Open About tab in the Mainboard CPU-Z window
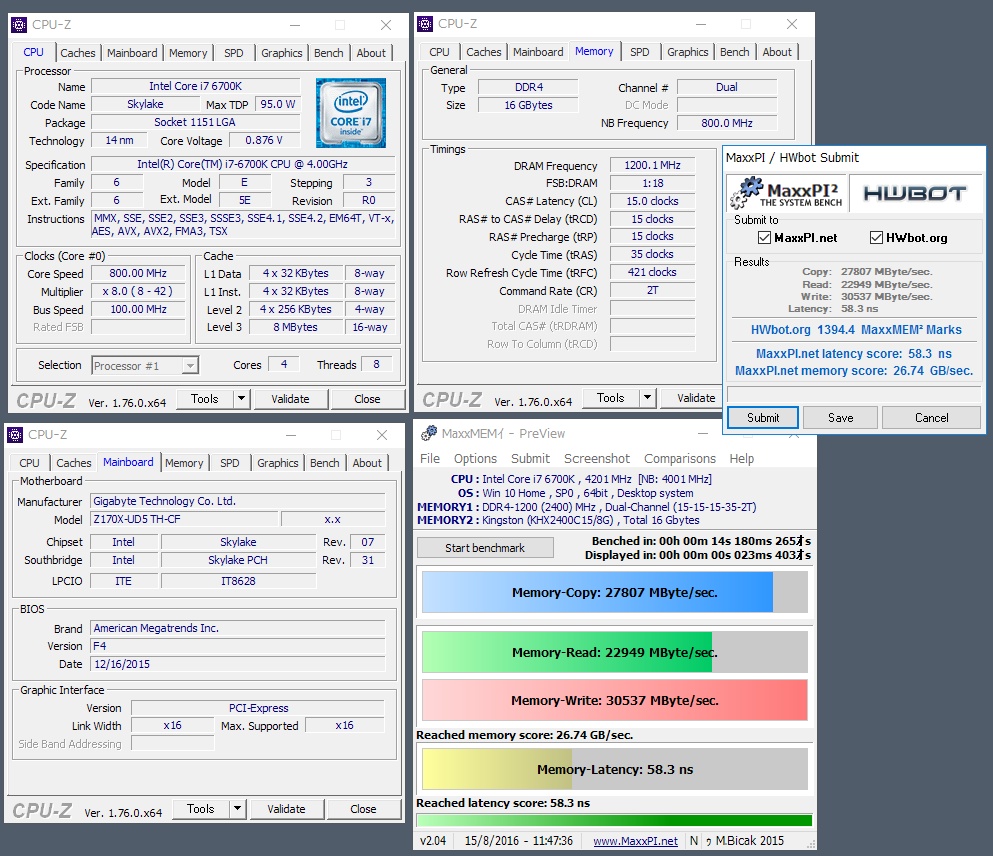The image size is (993, 856). pos(367,463)
